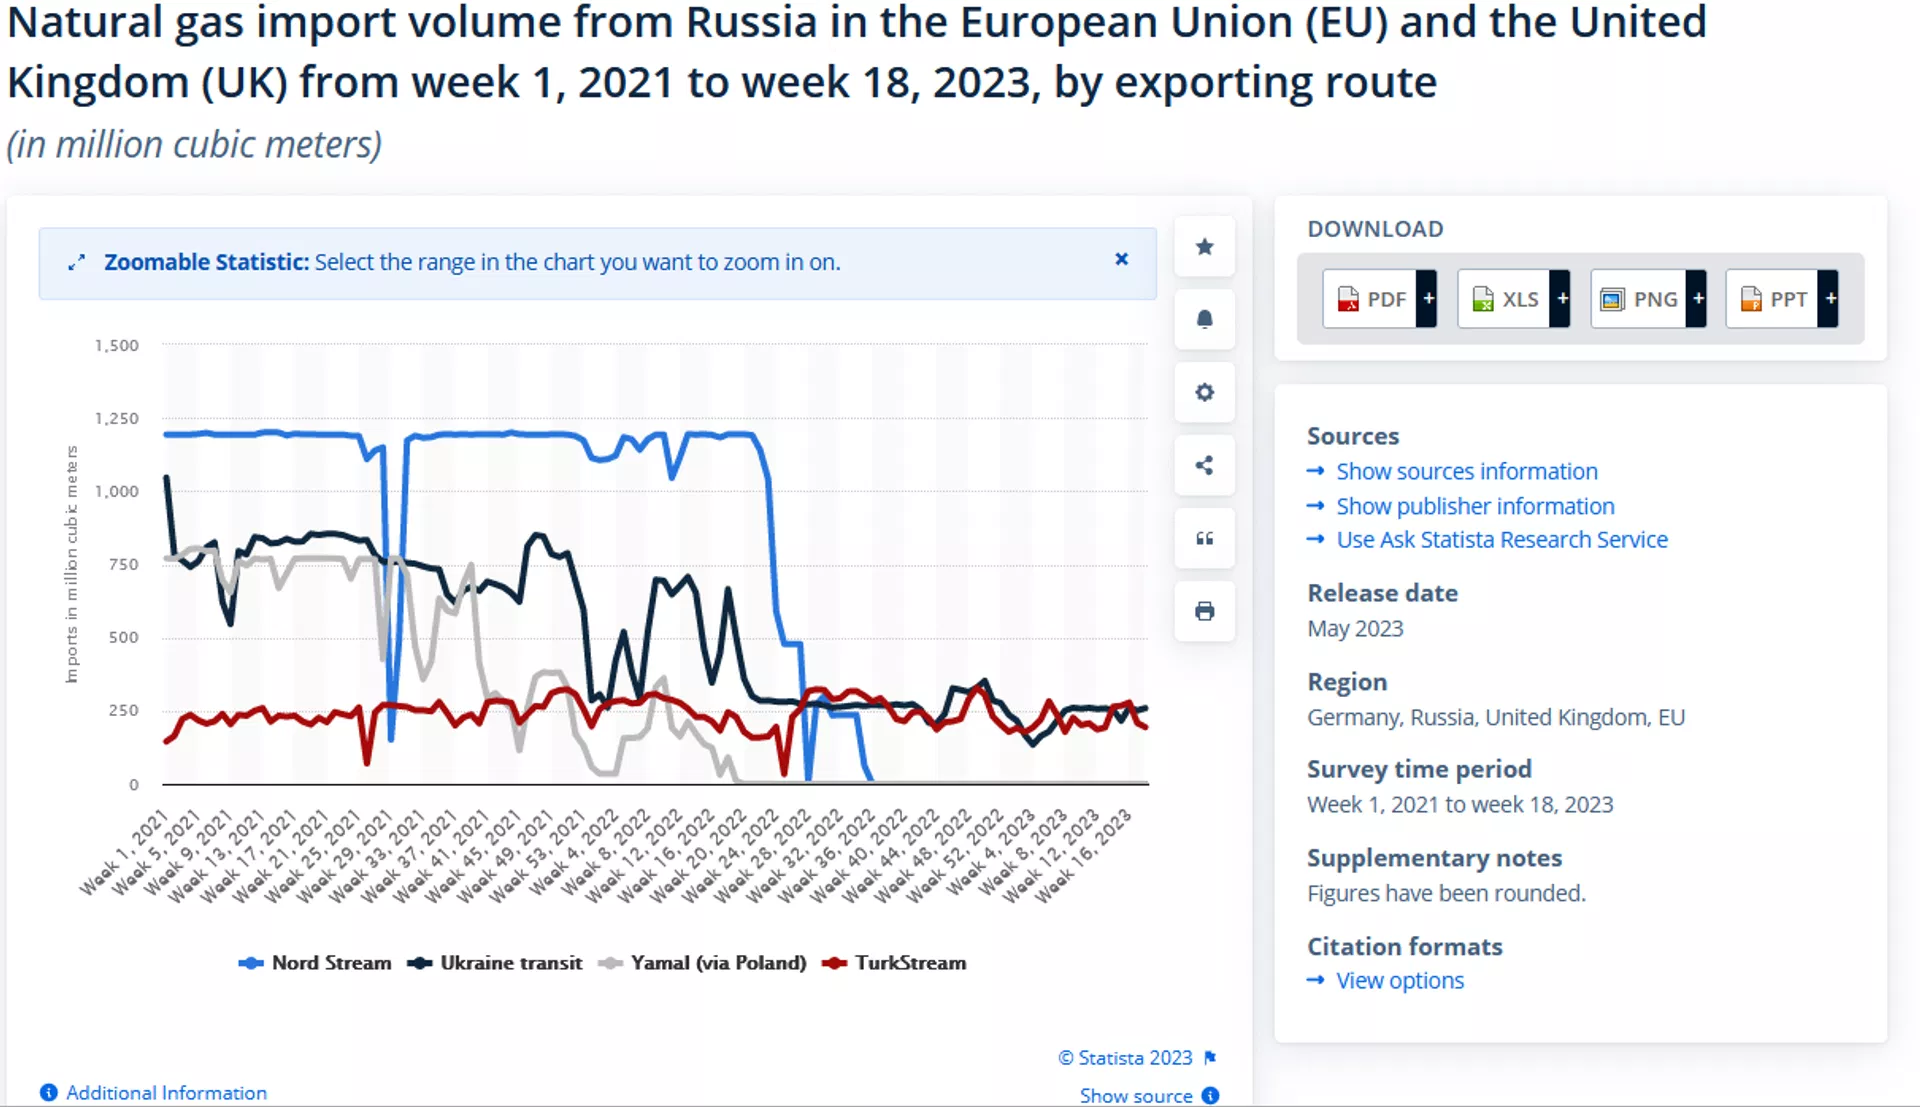The image size is (1920, 1107).
Task: Toggle Yamal (via Poland) series in legend
Action: tap(702, 963)
